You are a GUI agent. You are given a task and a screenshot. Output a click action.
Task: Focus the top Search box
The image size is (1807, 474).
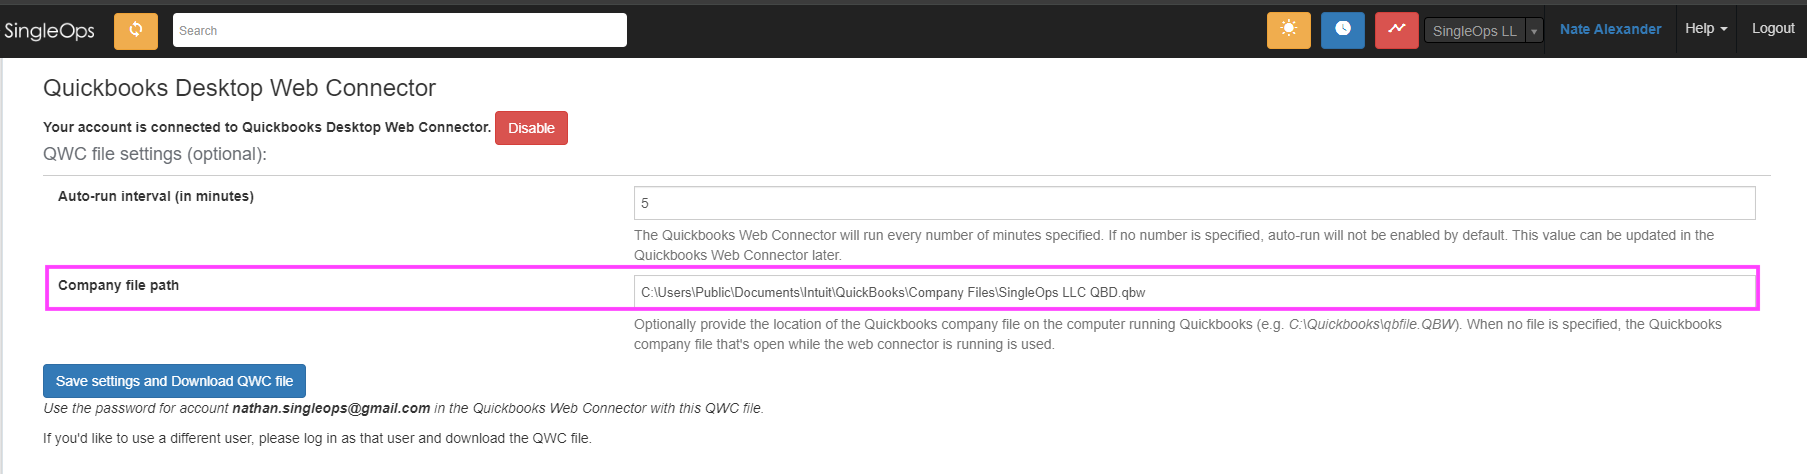click(400, 30)
